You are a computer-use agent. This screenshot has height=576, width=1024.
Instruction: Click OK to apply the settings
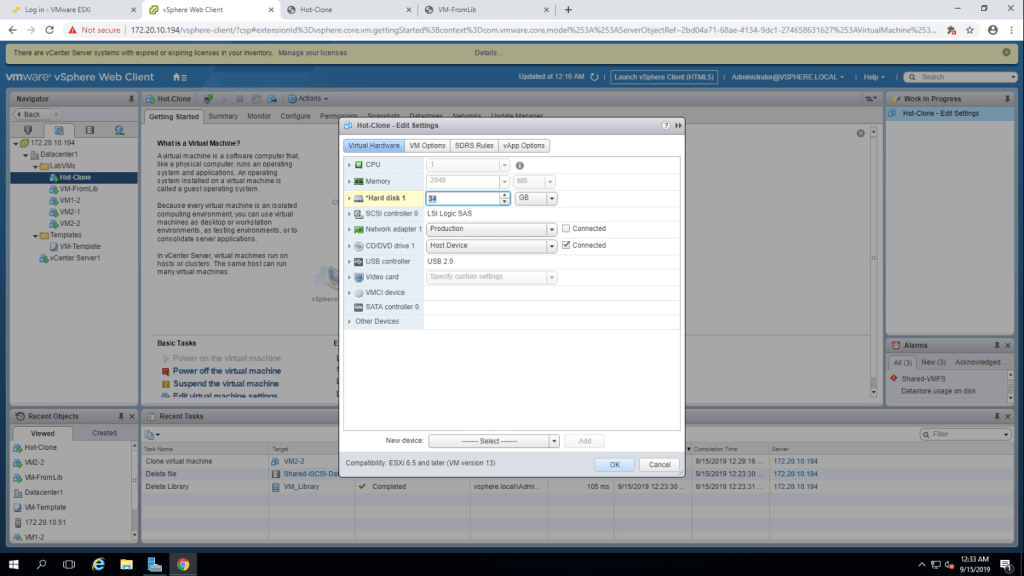click(x=614, y=465)
